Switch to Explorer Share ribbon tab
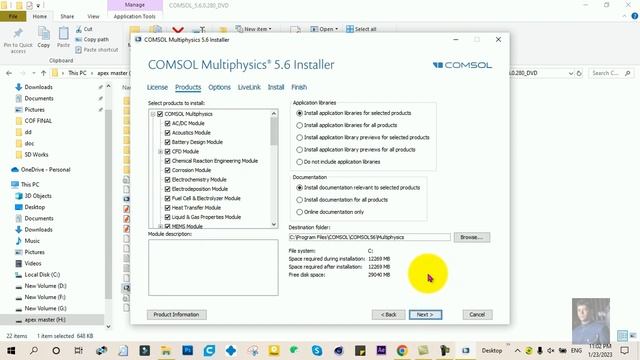 point(67,16)
